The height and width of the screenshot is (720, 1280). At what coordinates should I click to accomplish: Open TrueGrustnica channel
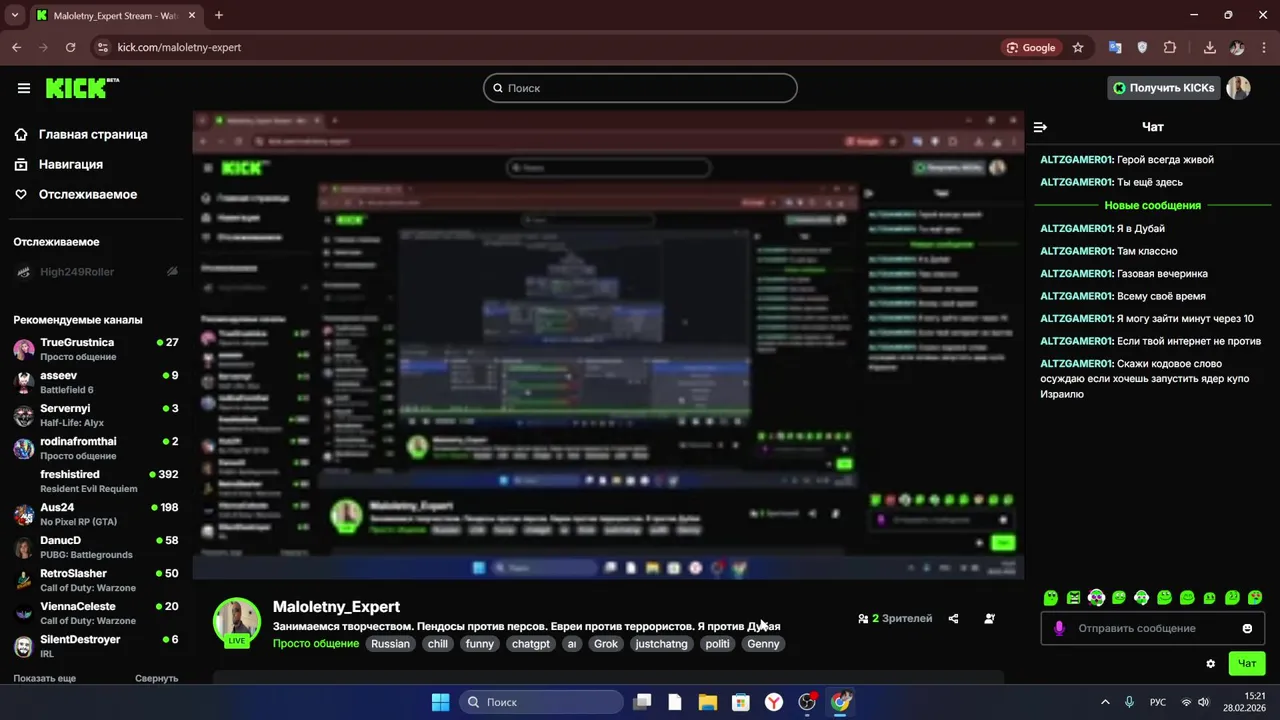(x=95, y=349)
